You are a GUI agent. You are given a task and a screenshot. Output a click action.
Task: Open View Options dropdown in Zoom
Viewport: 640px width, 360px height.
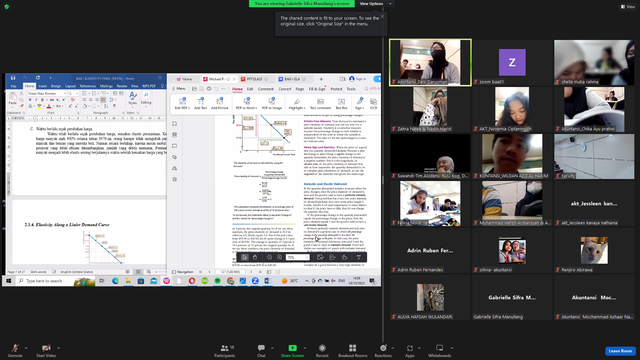click(375, 4)
